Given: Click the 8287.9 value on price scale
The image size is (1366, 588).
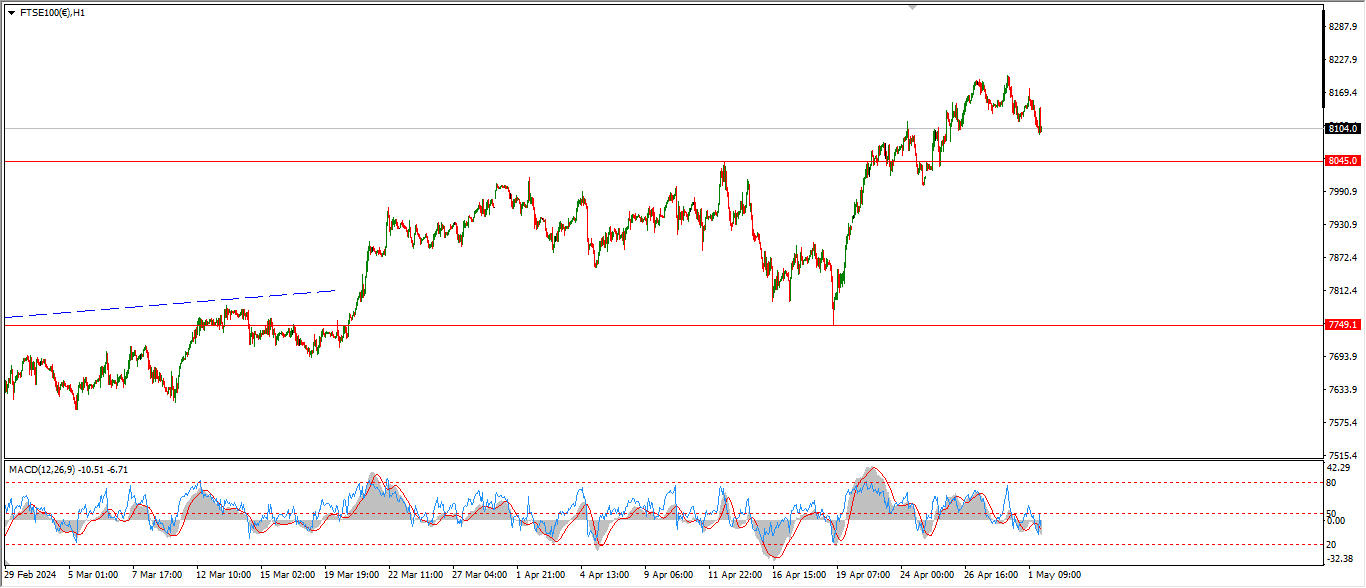Looking at the screenshot, I should 1342,27.
